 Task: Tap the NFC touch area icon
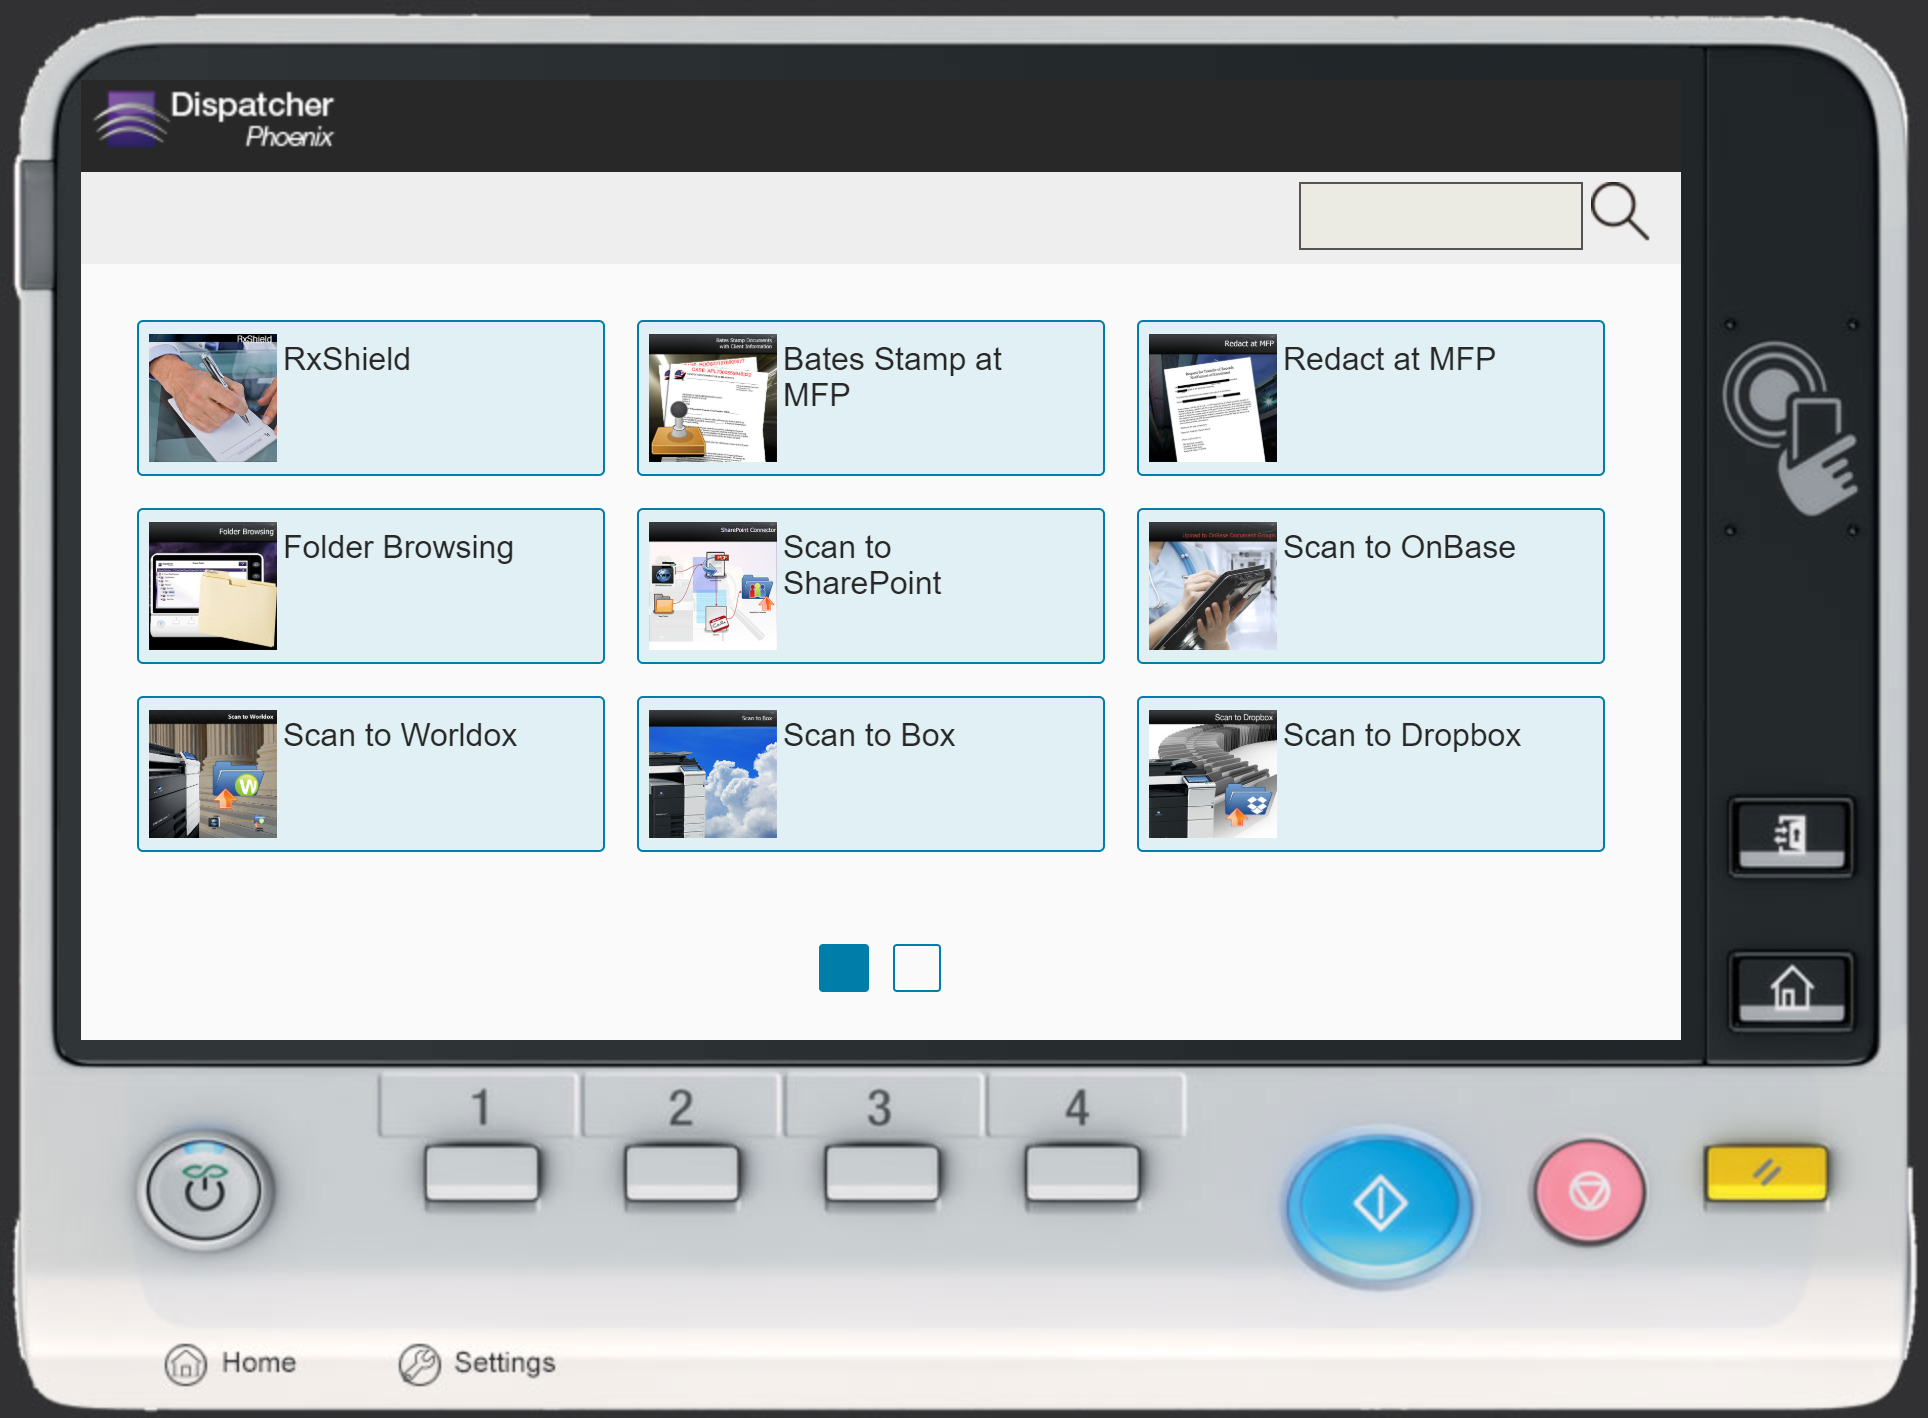click(x=1790, y=428)
